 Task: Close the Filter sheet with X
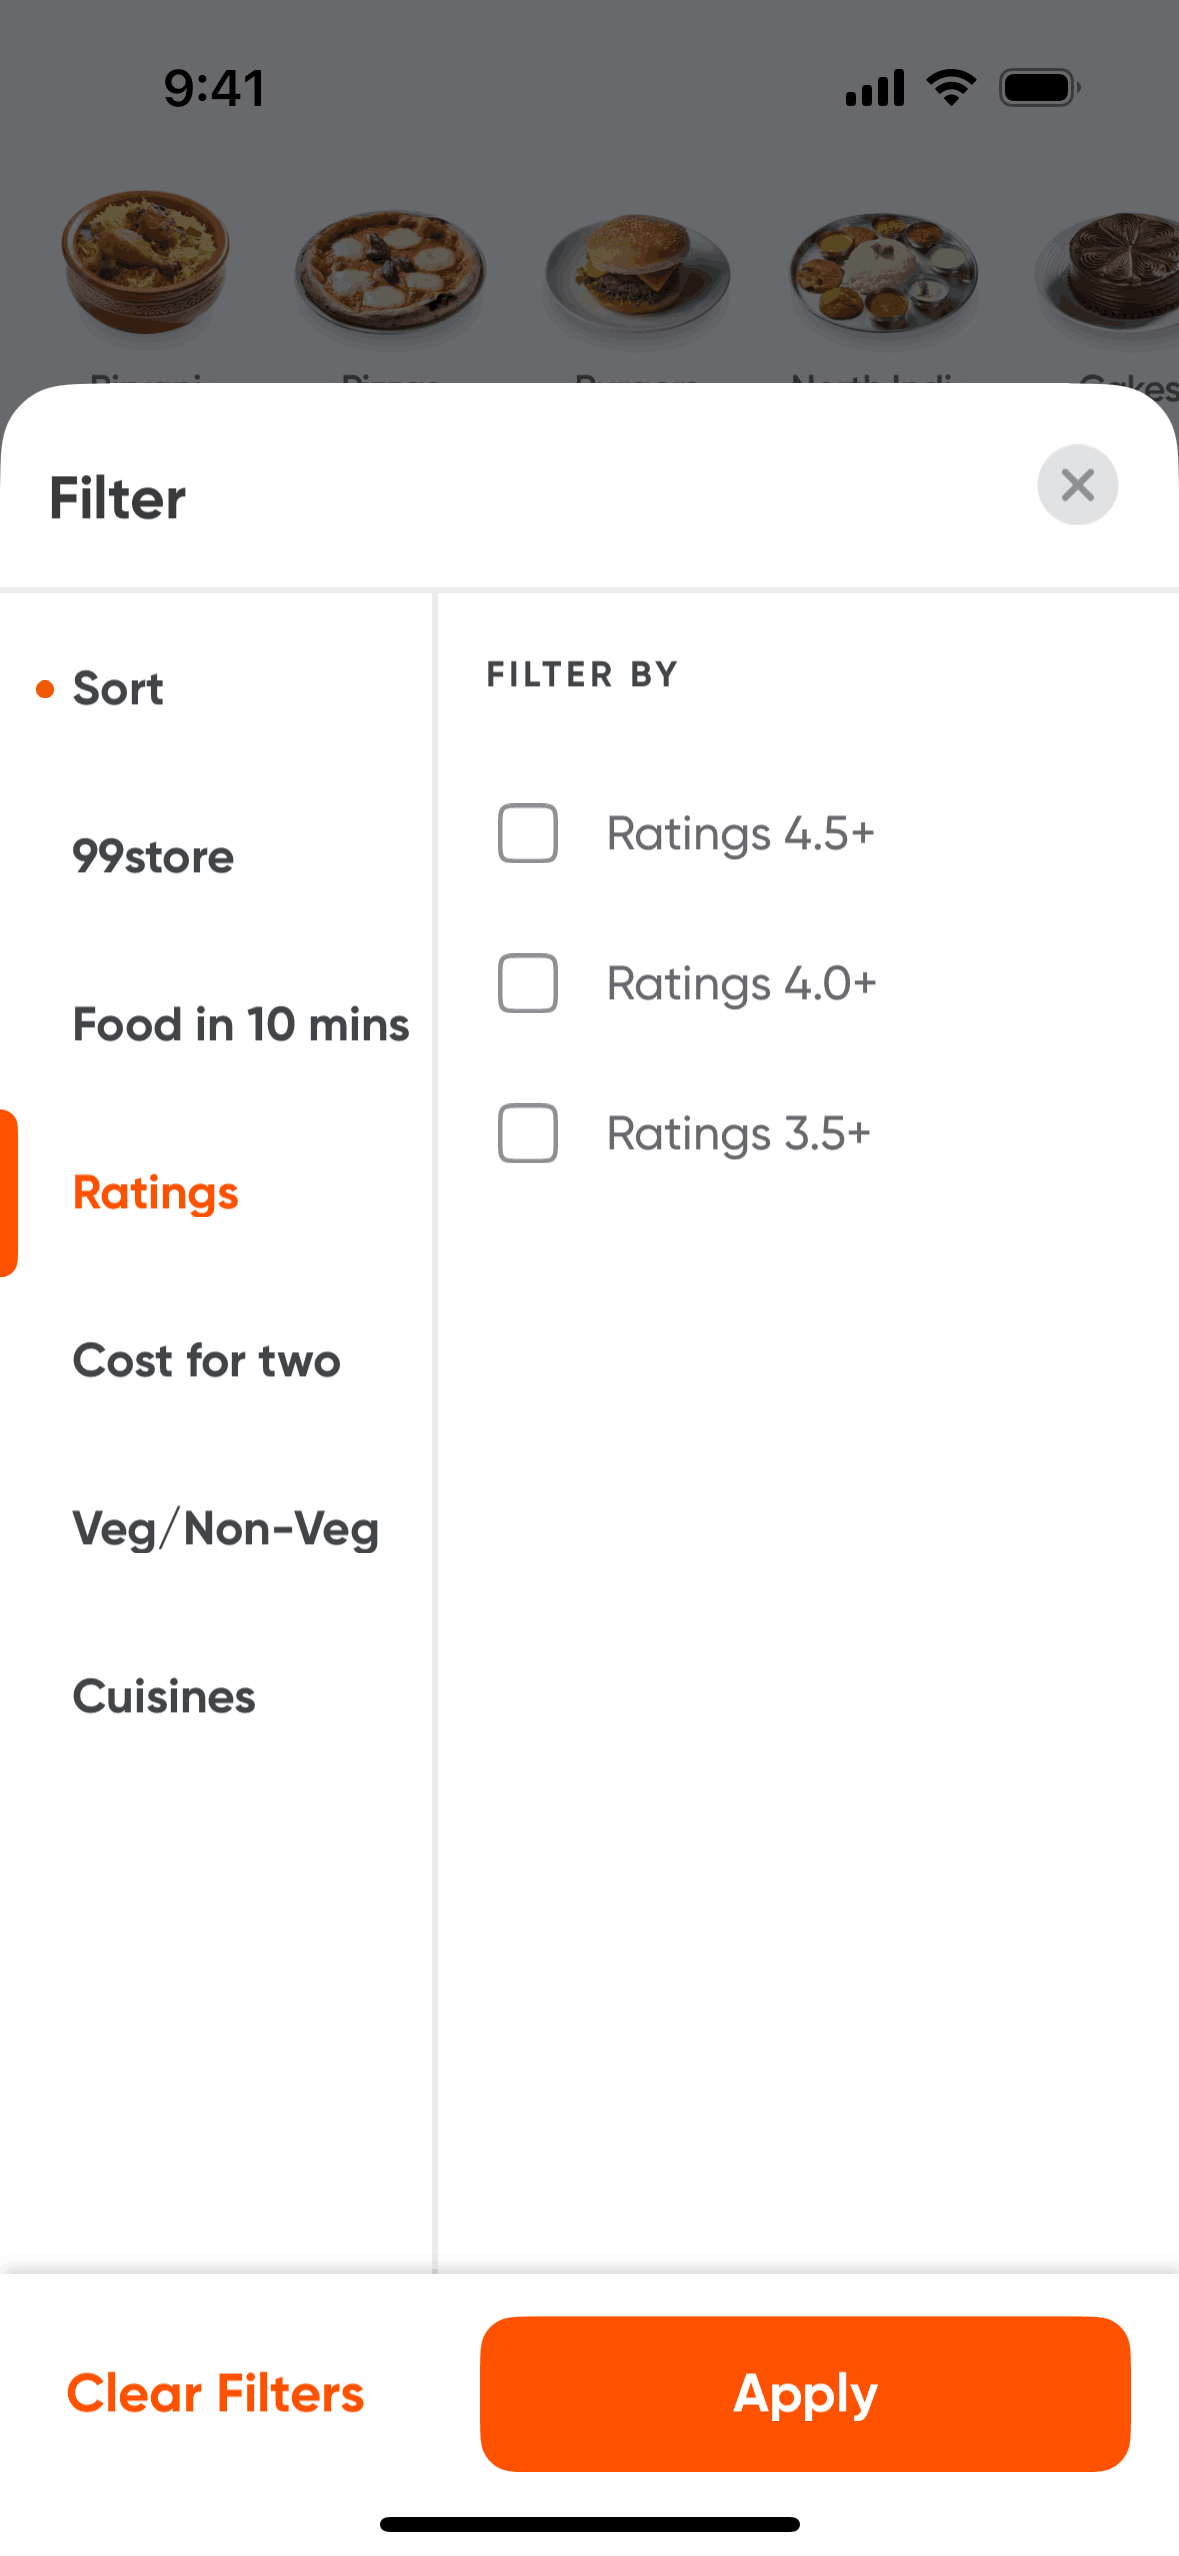click(1077, 485)
